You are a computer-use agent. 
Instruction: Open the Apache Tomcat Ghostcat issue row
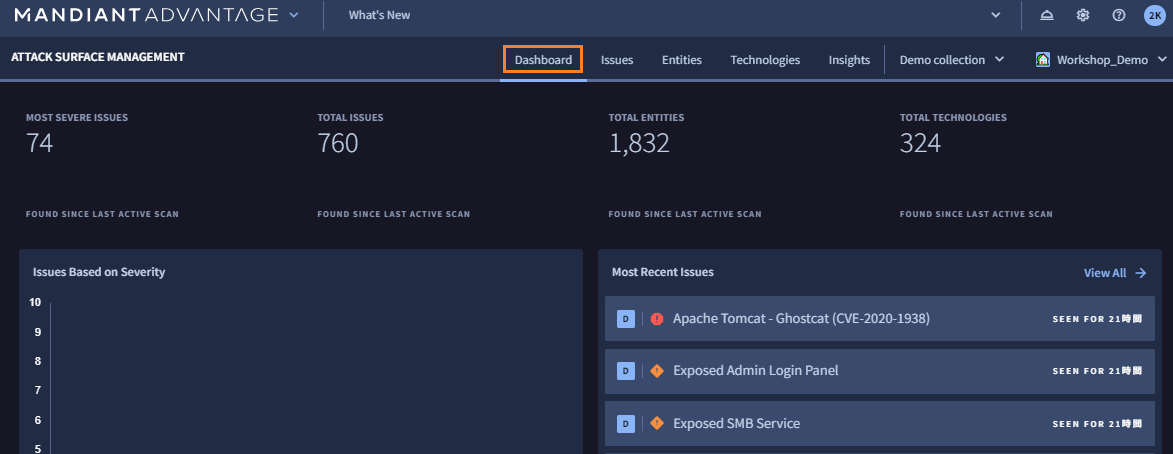click(850, 319)
